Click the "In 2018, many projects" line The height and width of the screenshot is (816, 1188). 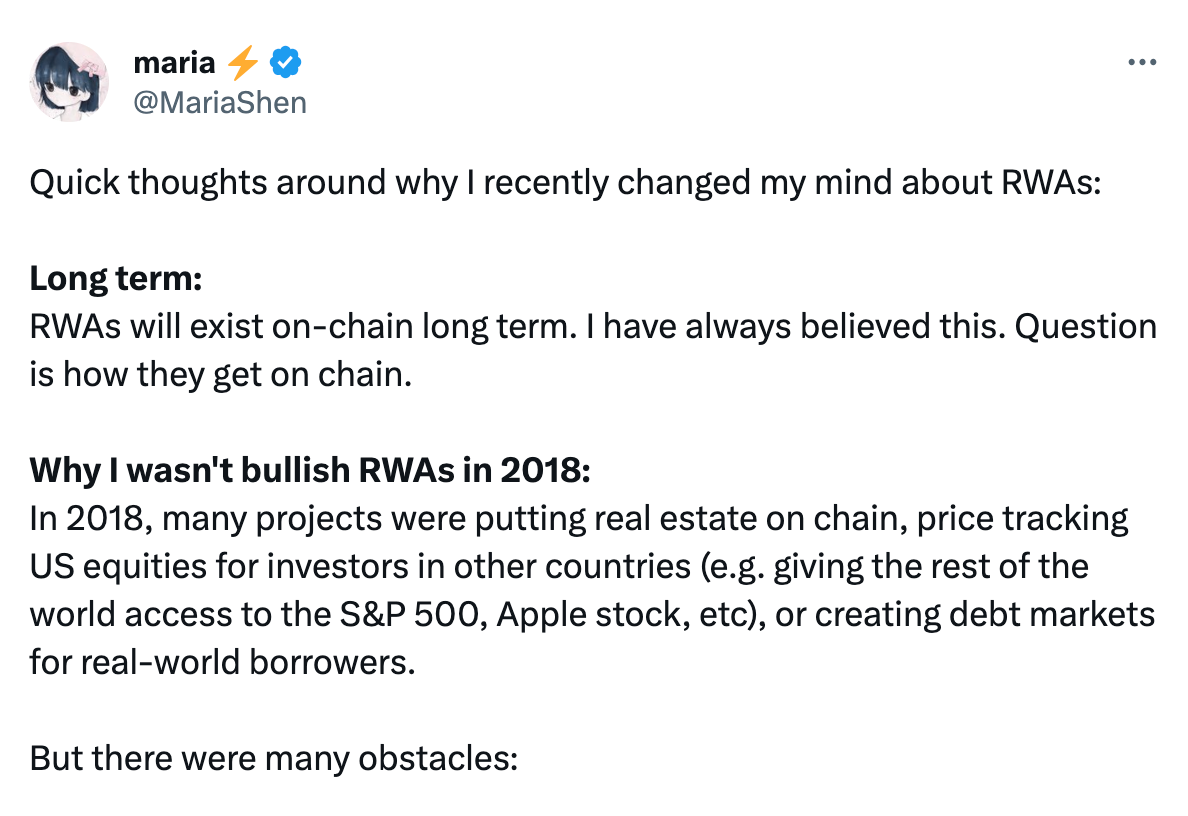tap(200, 519)
